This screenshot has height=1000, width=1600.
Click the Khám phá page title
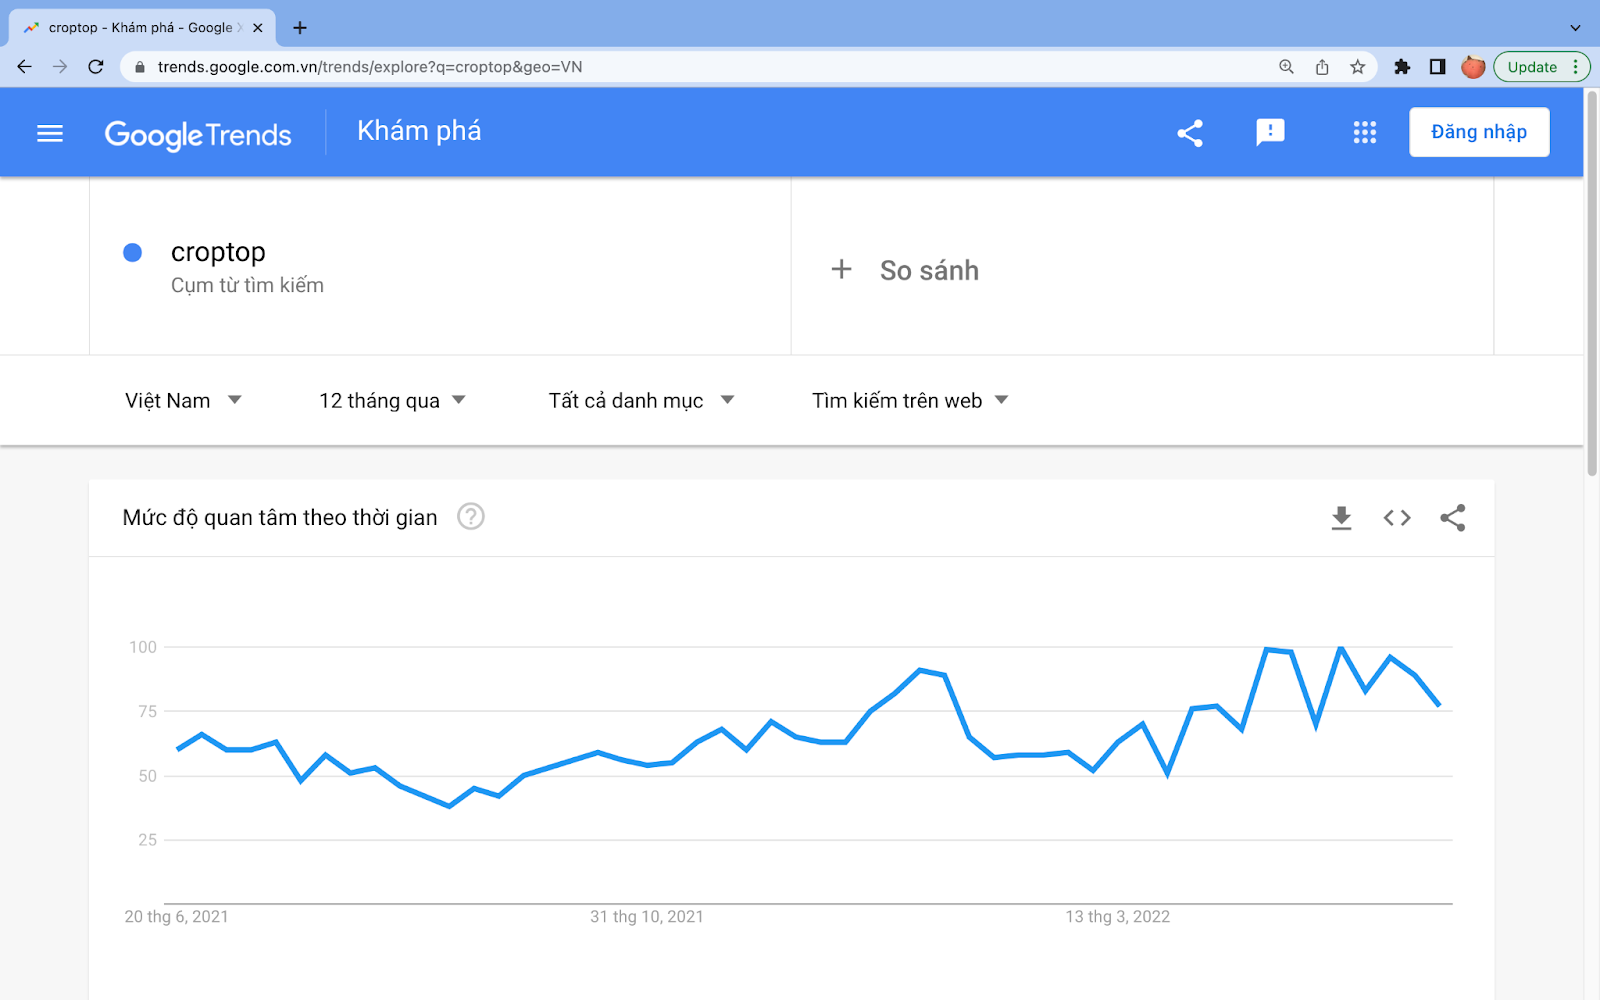pos(419,131)
